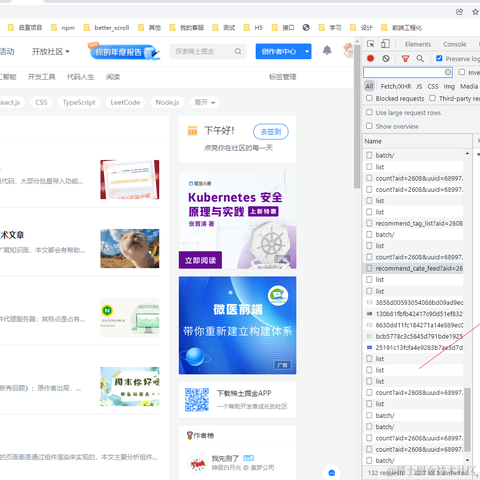Open the 开发工具 category
Viewport: 480px width, 480px height.
pyautogui.click(x=41, y=77)
